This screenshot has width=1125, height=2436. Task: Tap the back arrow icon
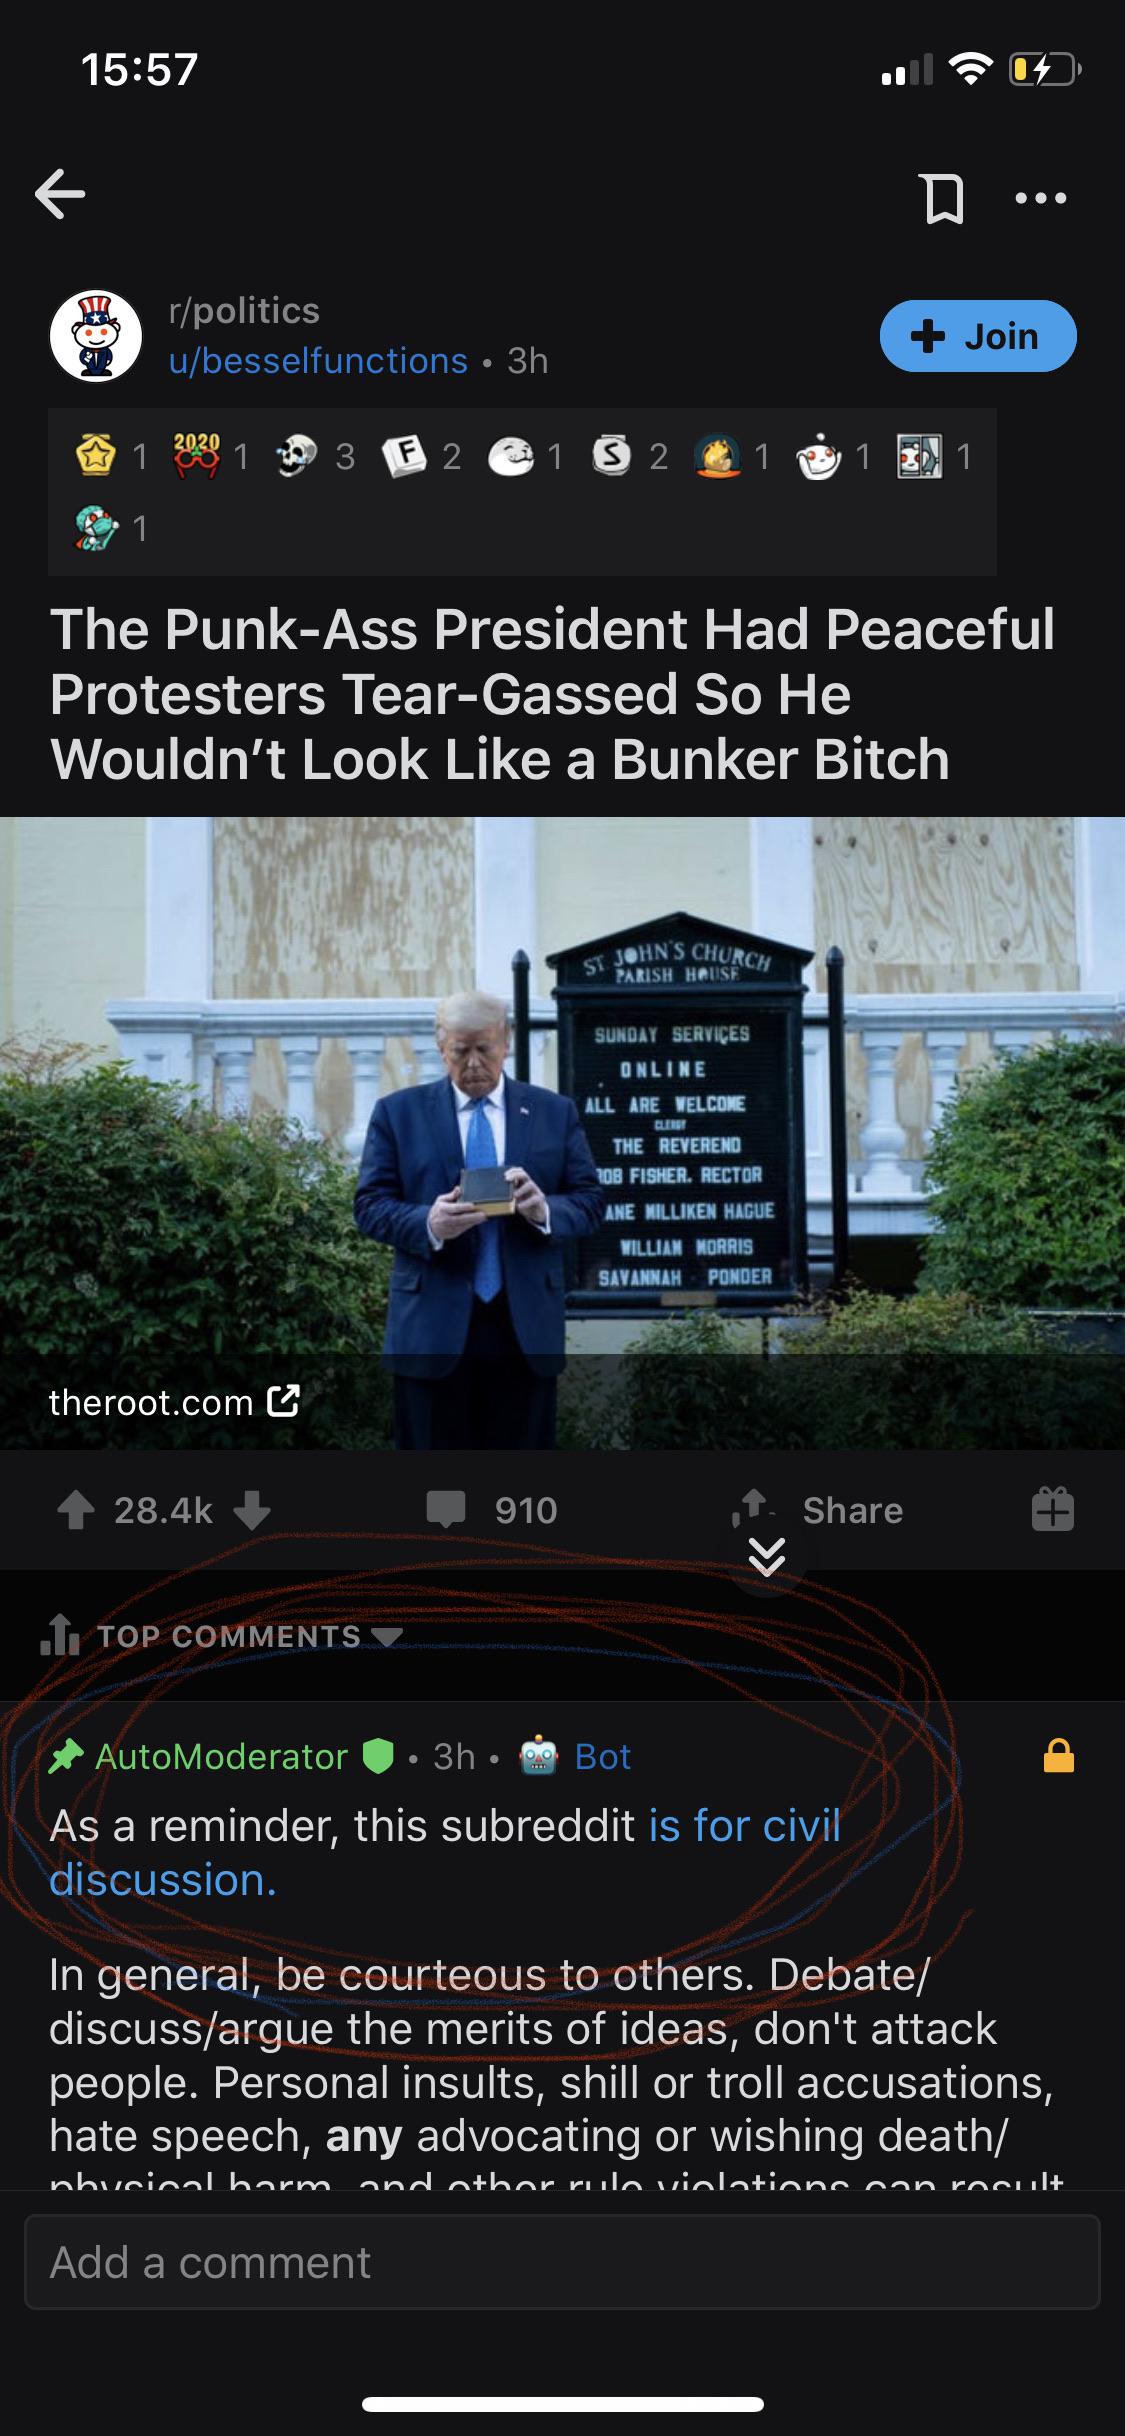coord(60,195)
